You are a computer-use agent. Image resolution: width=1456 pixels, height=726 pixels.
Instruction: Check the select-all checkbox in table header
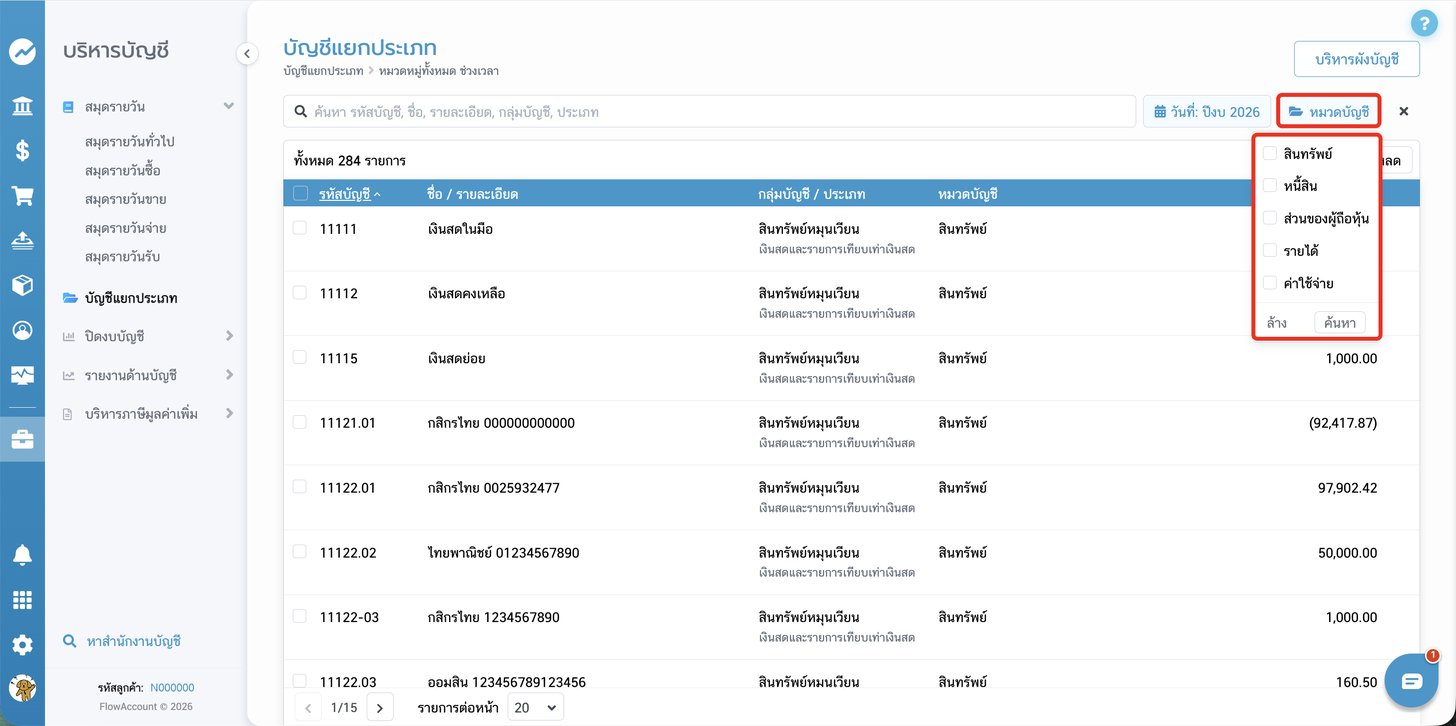click(x=300, y=193)
